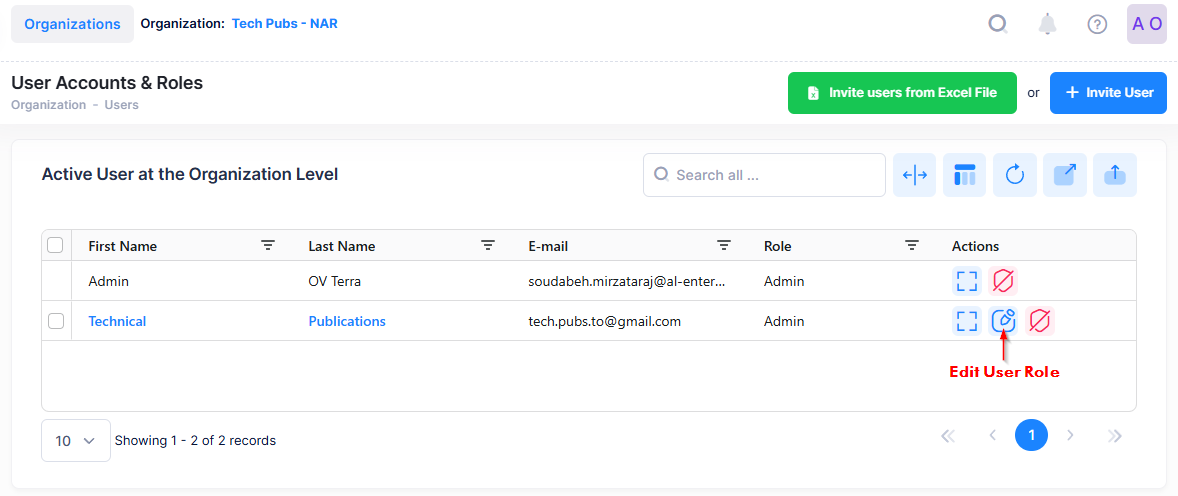The image size is (1178, 496).
Task: Open the Organizations tab
Action: coord(72,24)
